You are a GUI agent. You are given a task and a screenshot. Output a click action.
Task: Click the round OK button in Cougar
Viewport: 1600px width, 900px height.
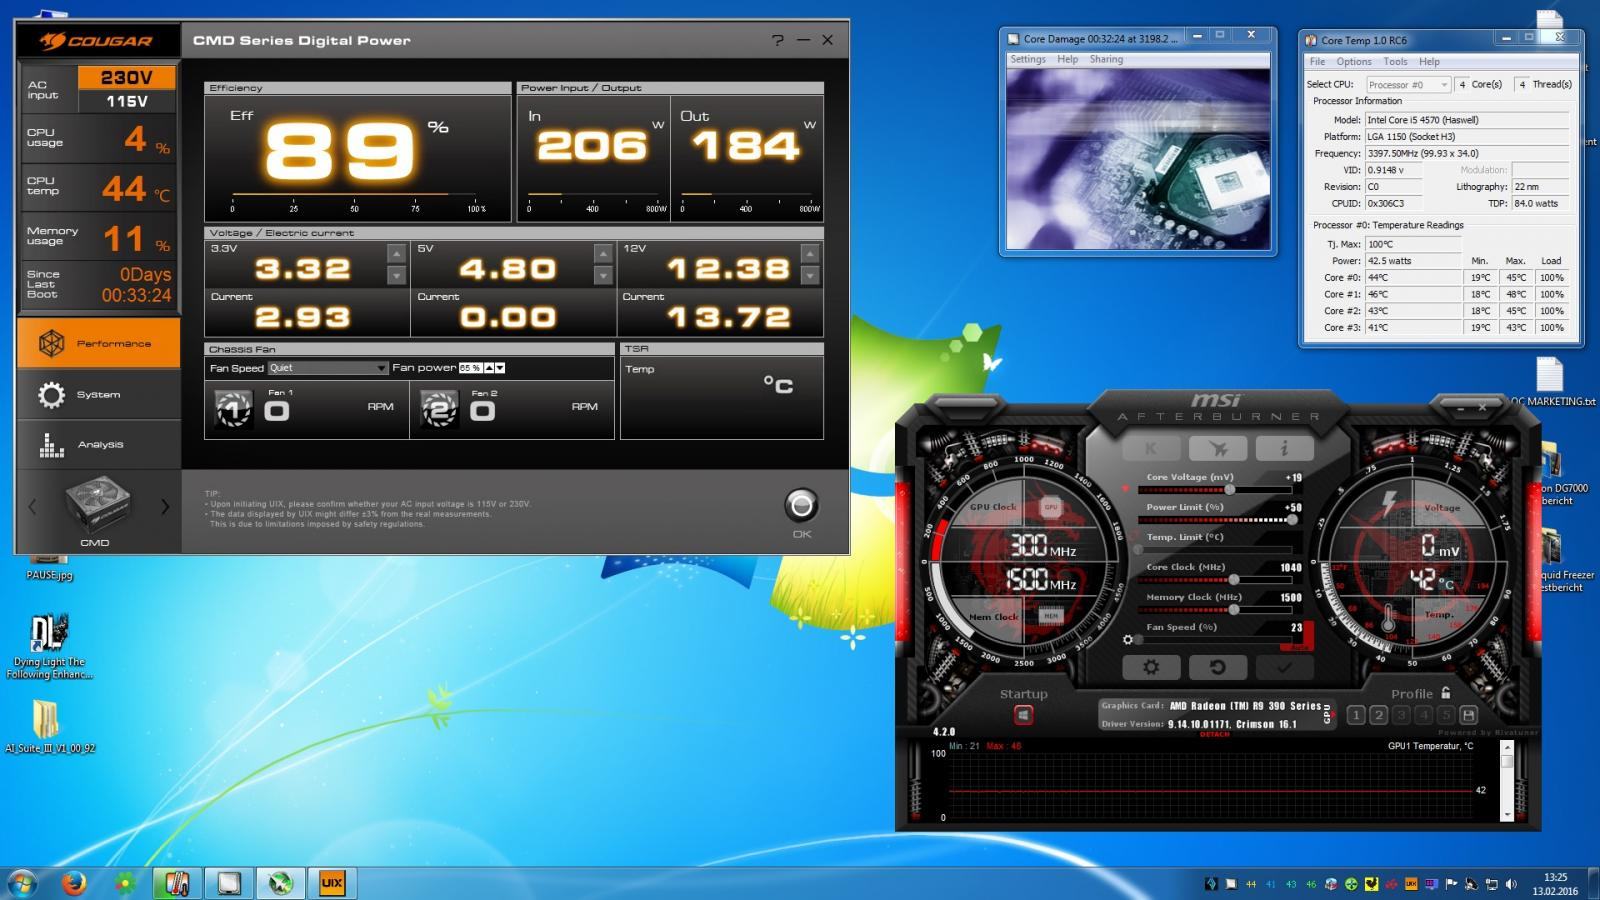click(x=802, y=506)
